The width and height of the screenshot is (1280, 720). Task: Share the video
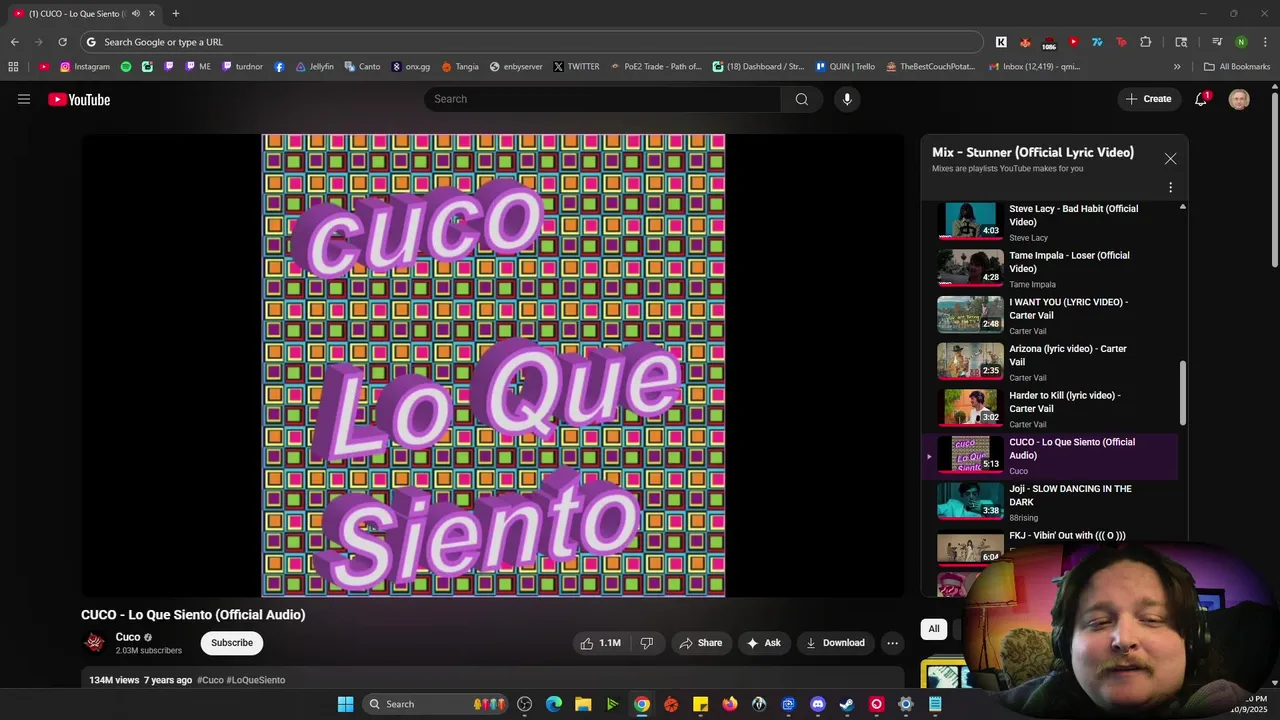[700, 643]
